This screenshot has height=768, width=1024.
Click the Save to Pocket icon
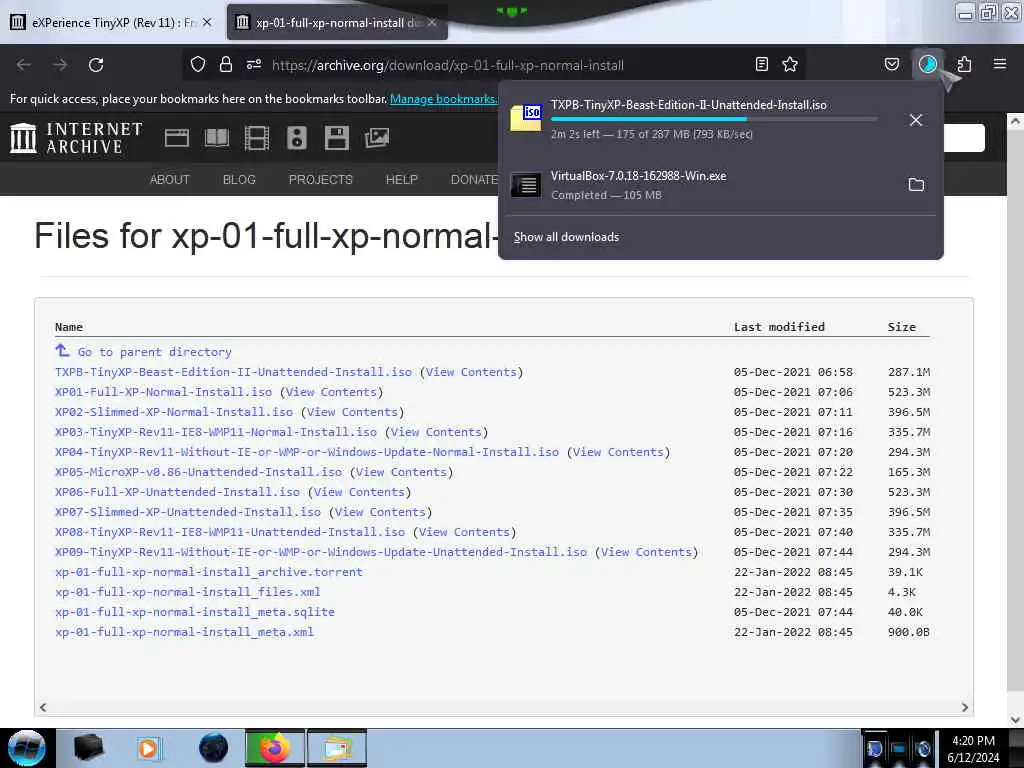[891, 64]
